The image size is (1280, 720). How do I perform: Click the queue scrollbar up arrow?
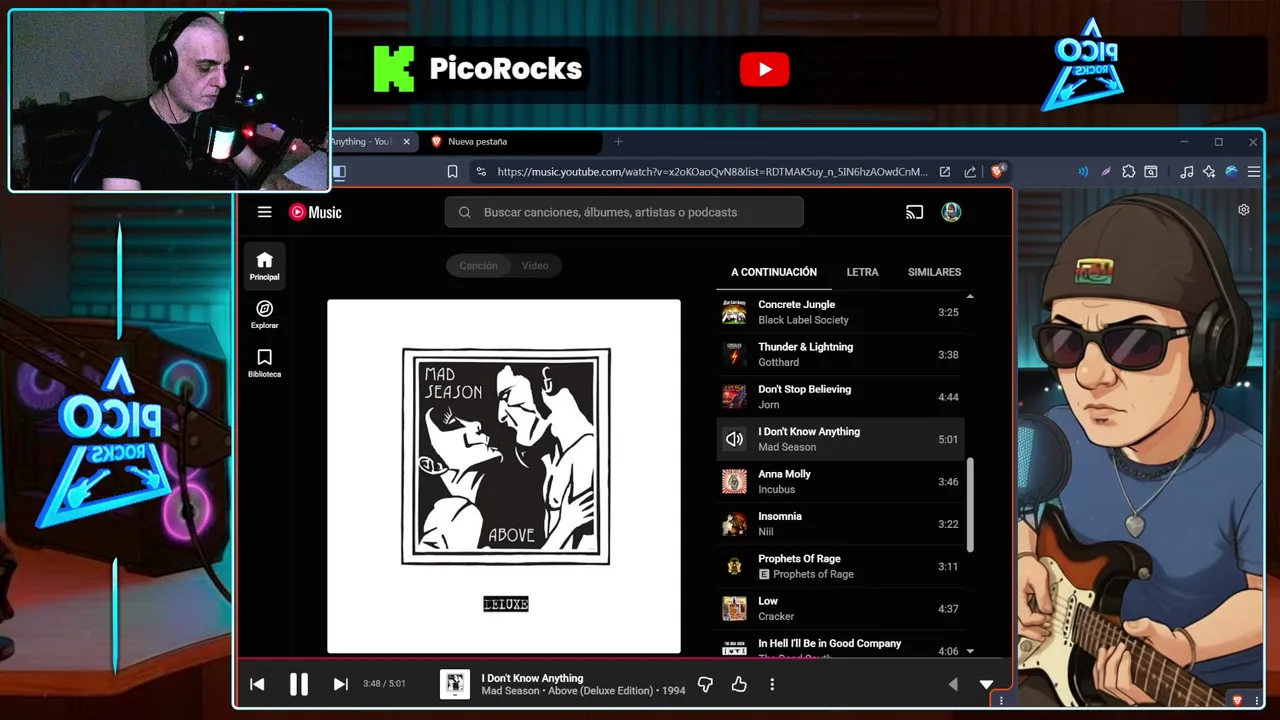click(x=970, y=297)
